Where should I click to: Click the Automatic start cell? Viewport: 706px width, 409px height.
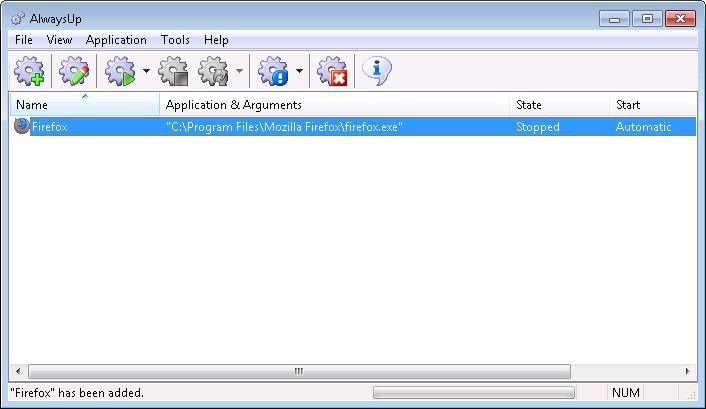[x=643, y=127]
